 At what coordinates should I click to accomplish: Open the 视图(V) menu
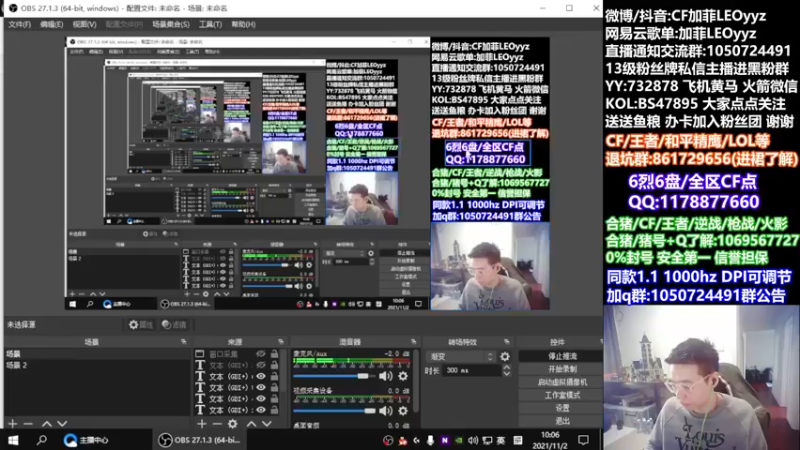click(x=84, y=24)
